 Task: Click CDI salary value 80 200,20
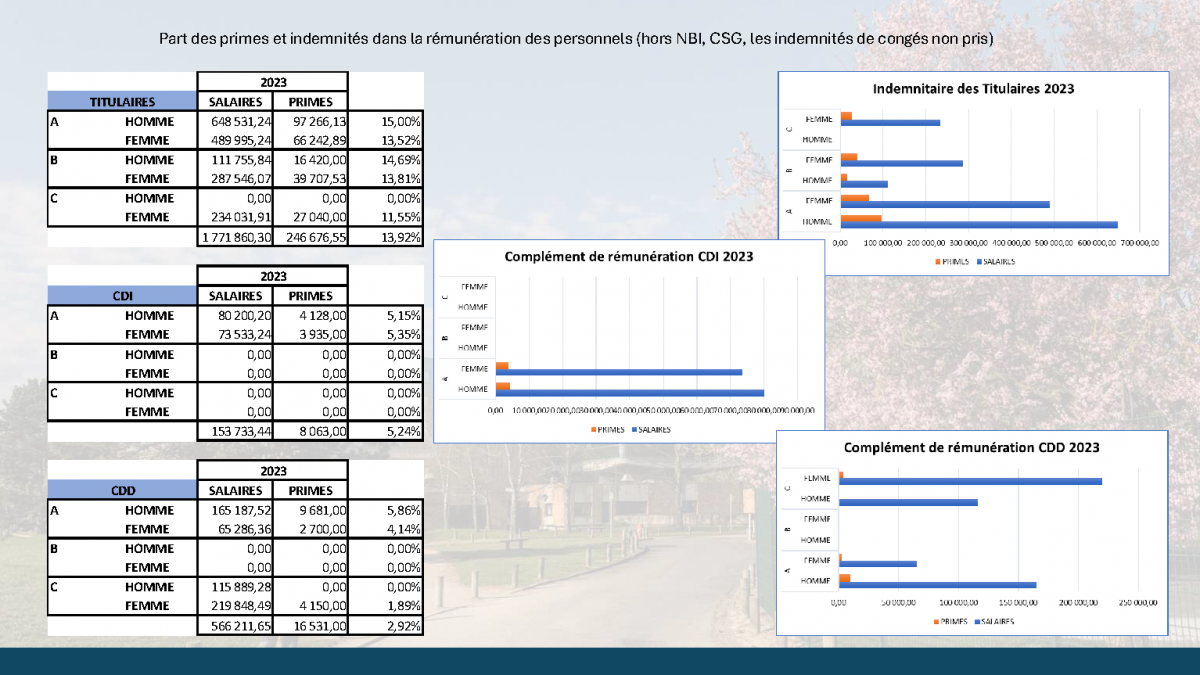(x=245, y=315)
